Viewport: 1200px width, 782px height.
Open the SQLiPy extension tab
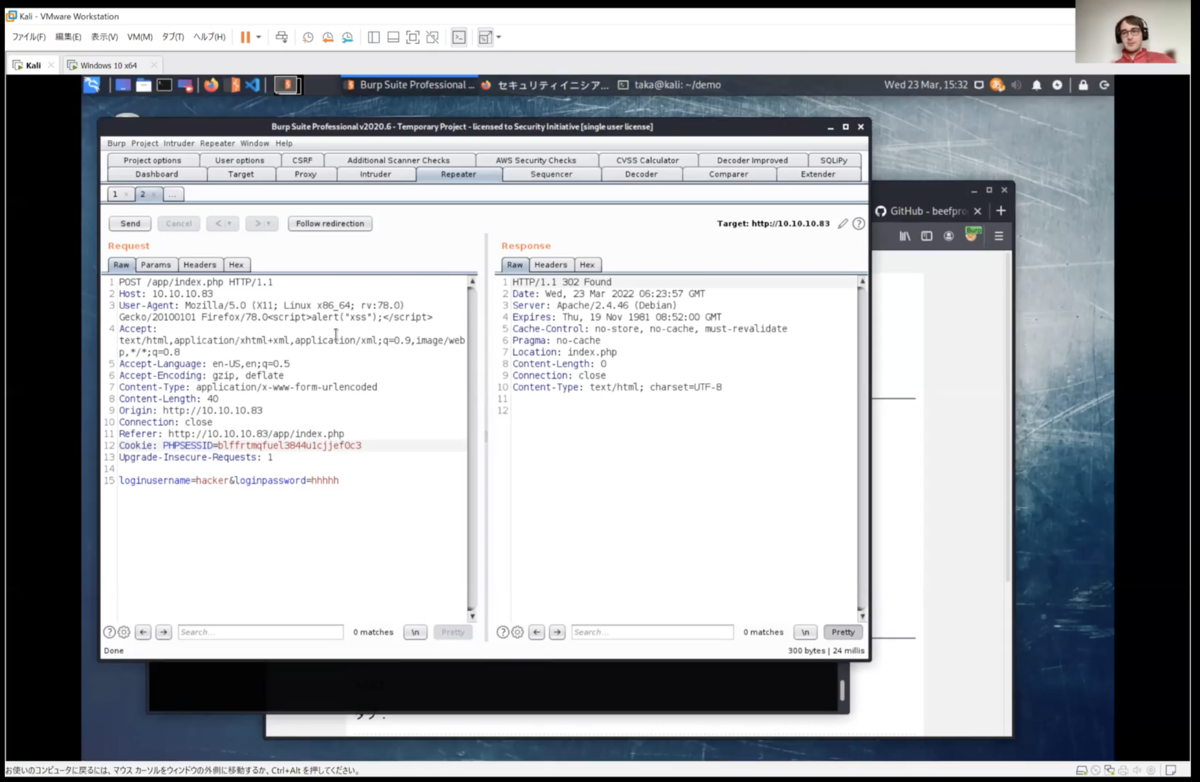(x=833, y=160)
